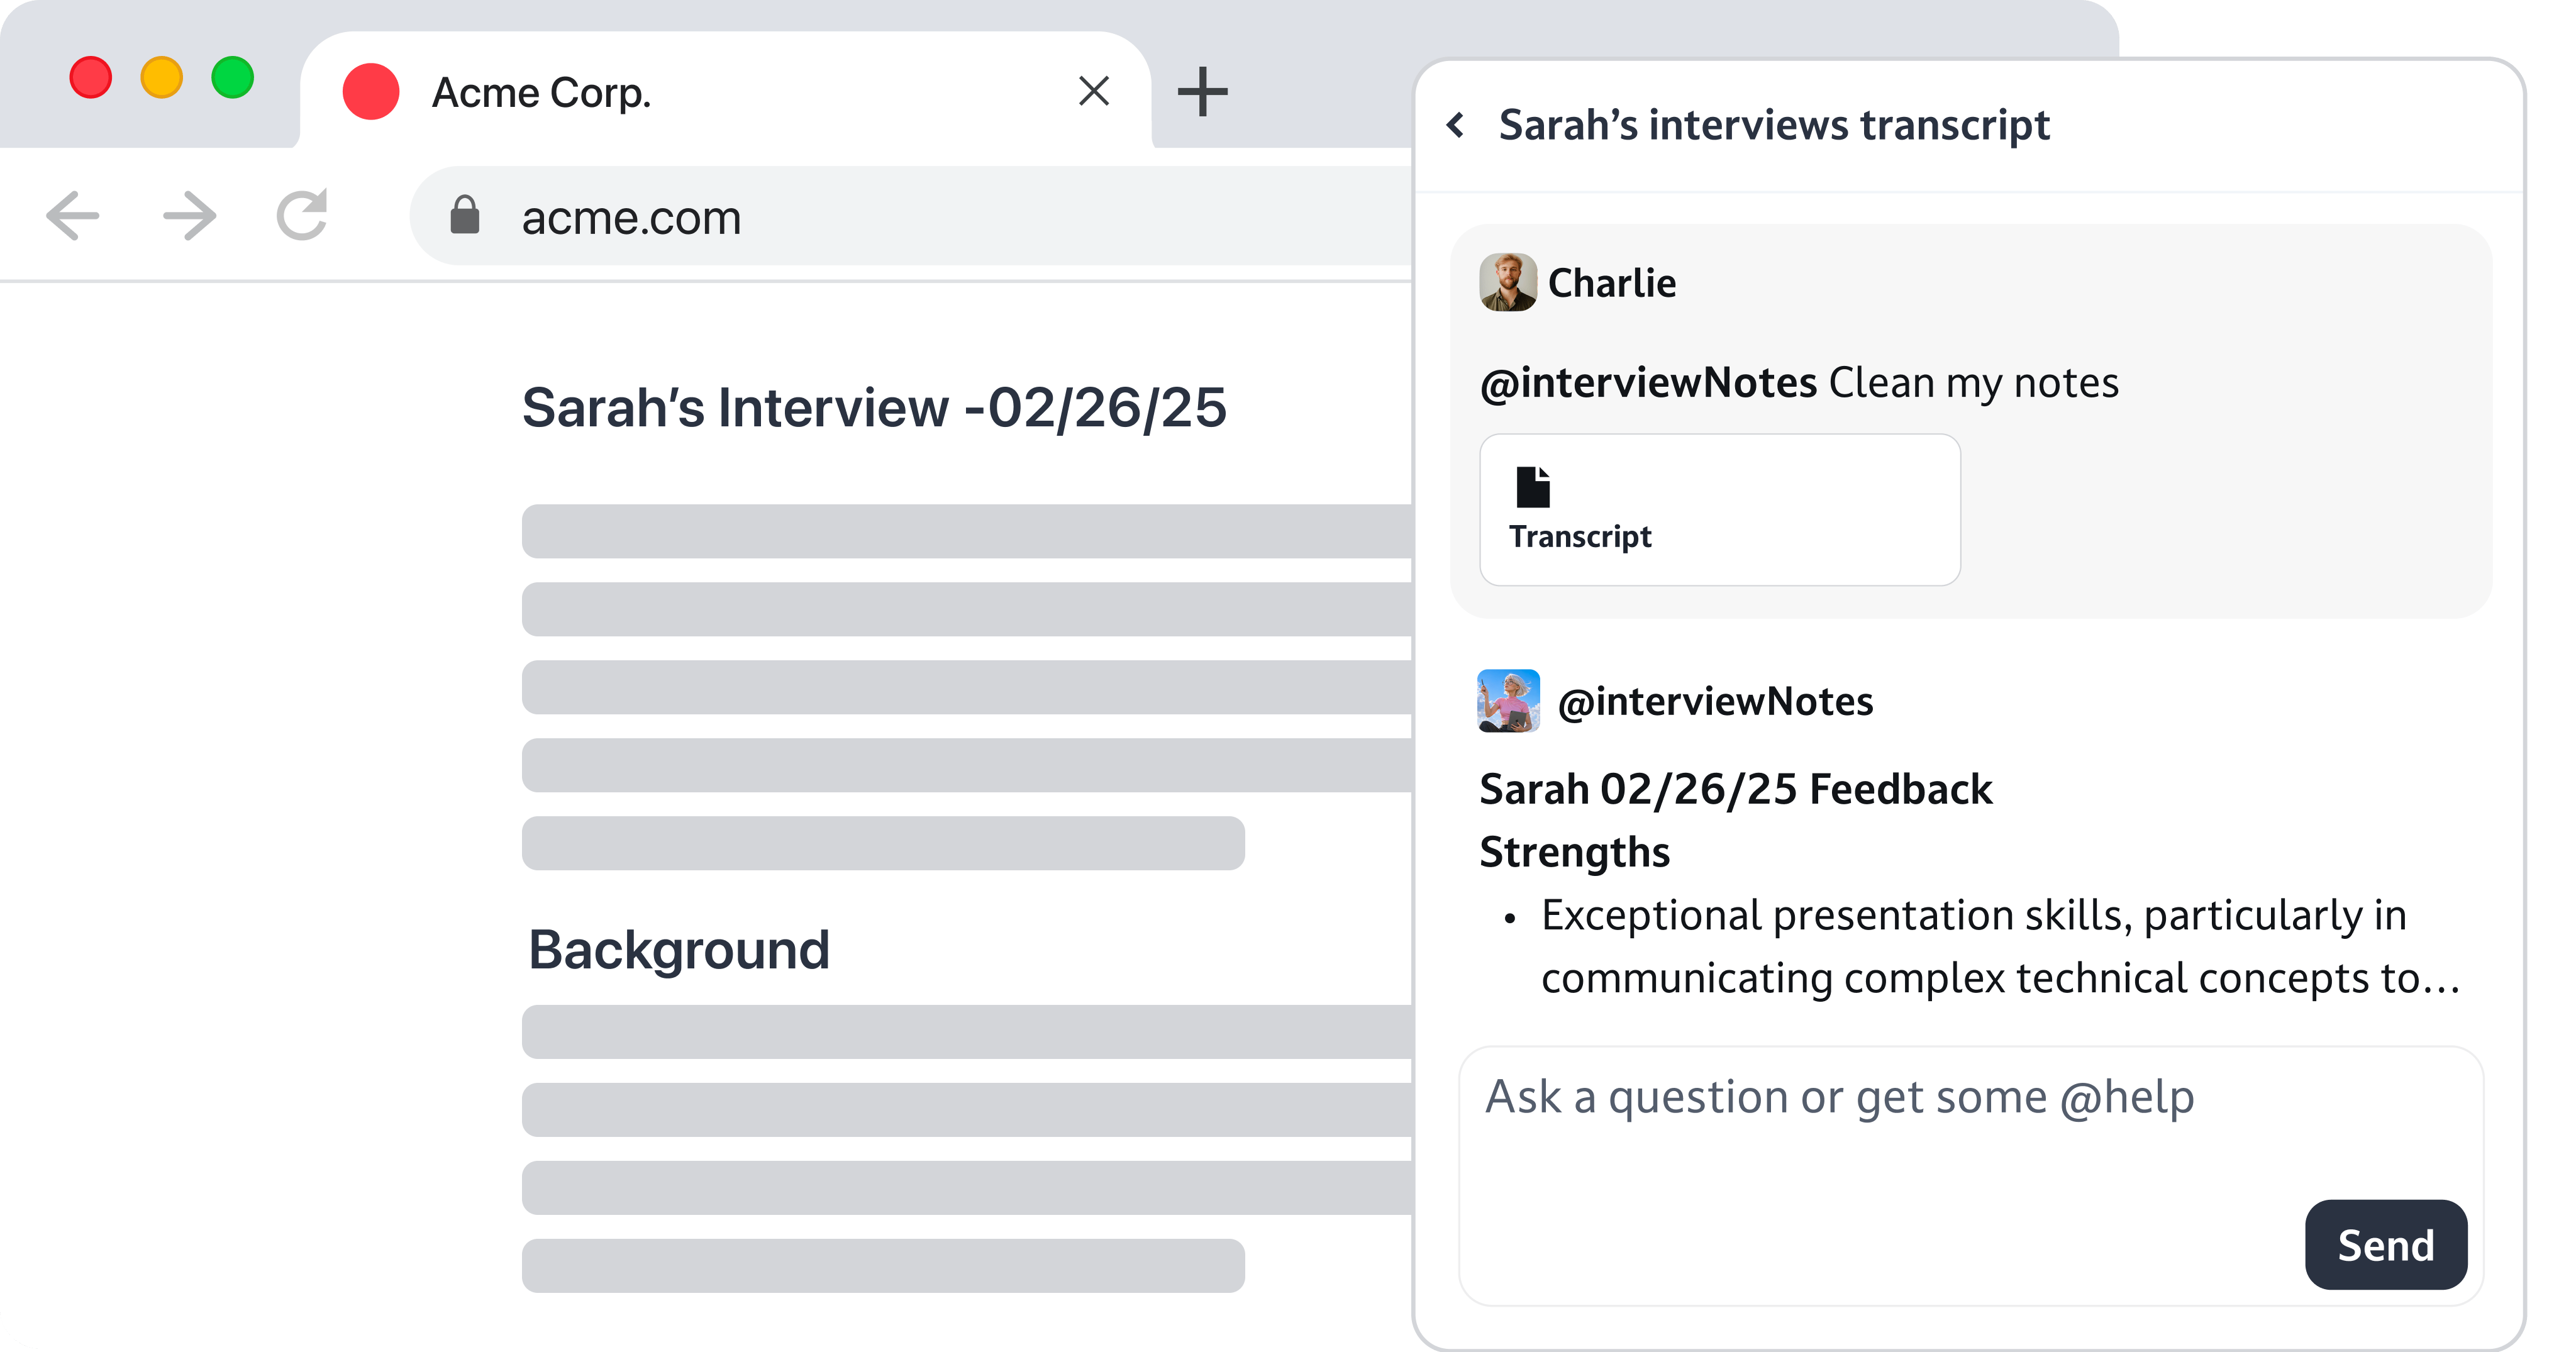
Task: Open a new tab with plus icon
Action: coord(1202,92)
